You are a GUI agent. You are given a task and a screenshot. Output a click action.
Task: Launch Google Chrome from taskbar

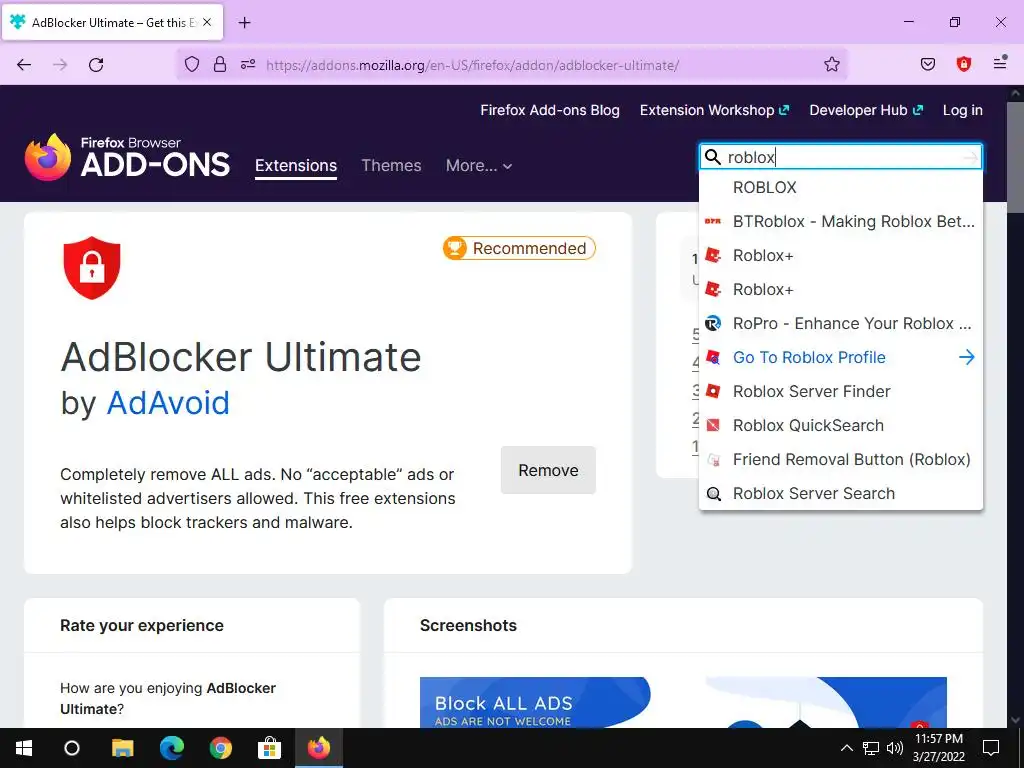(221, 748)
